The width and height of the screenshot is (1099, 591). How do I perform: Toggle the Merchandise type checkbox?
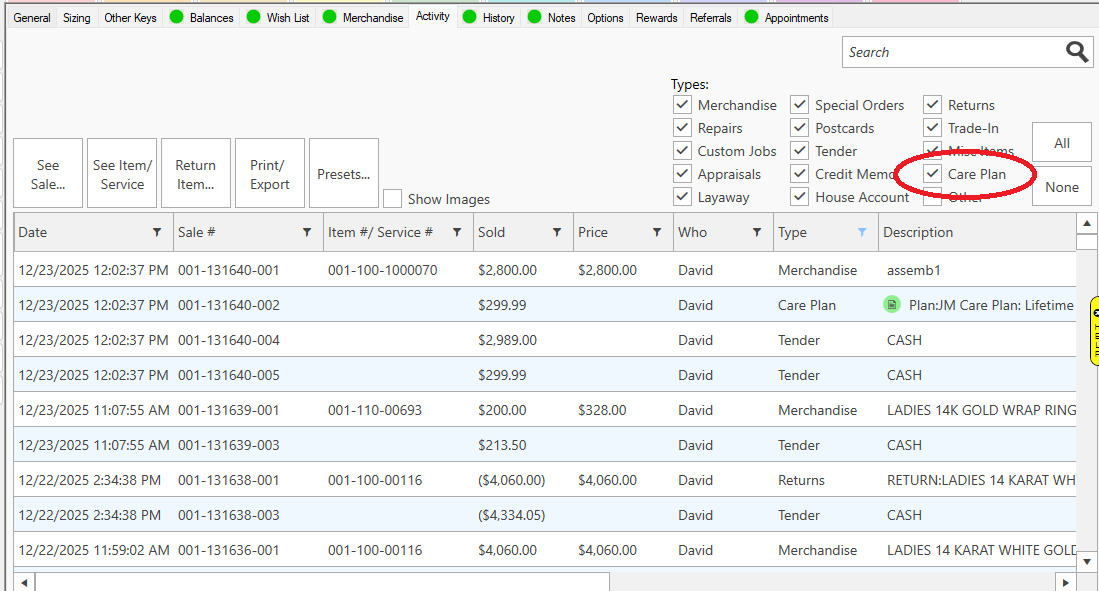coord(682,105)
